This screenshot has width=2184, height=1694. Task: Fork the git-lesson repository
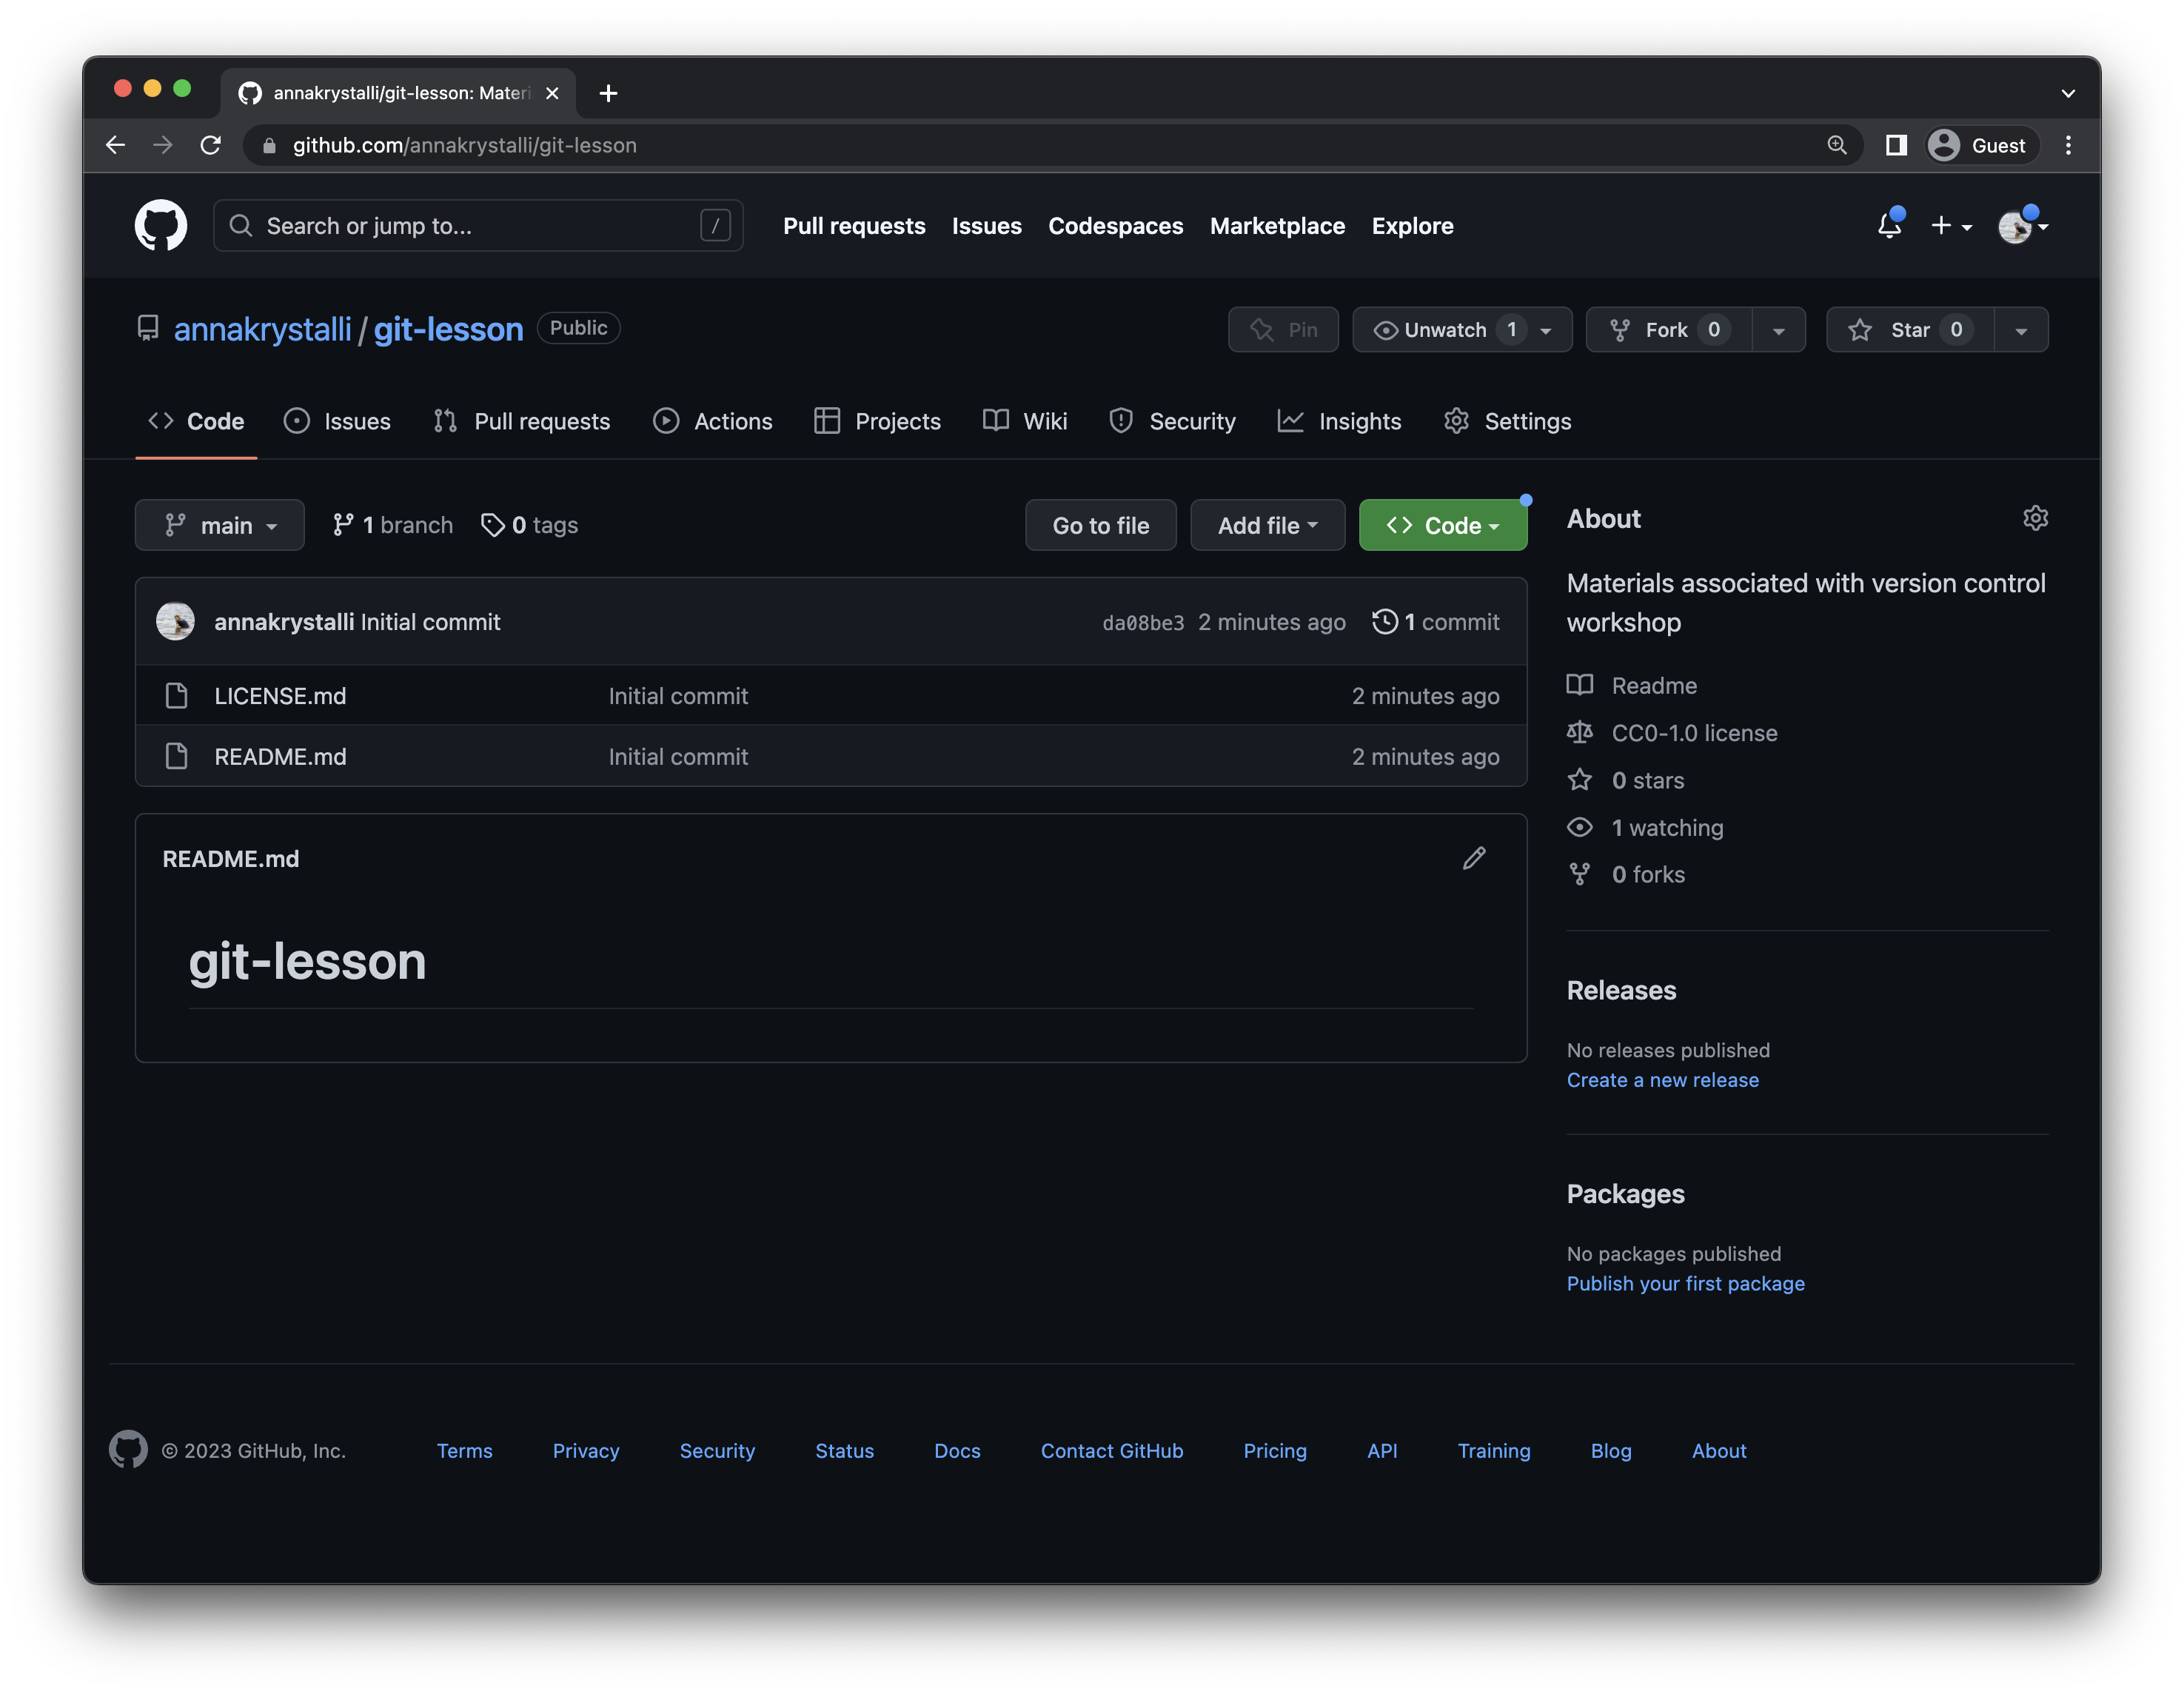coord(1668,330)
